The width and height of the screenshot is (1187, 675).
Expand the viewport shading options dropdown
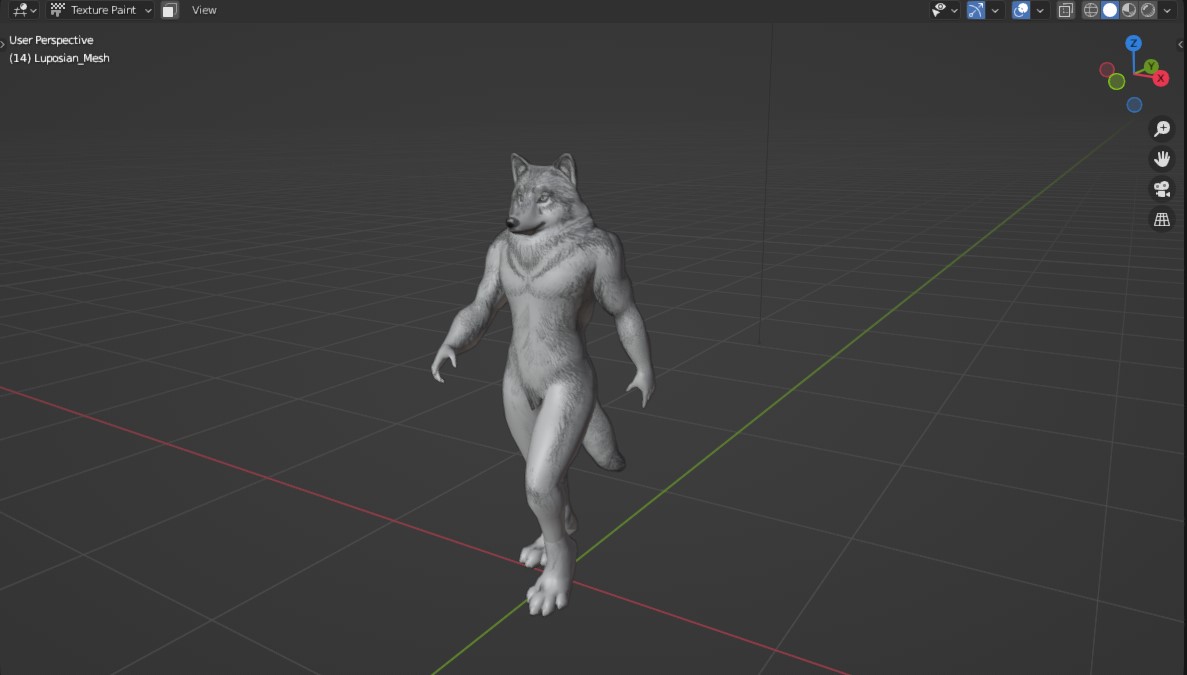click(x=1167, y=10)
